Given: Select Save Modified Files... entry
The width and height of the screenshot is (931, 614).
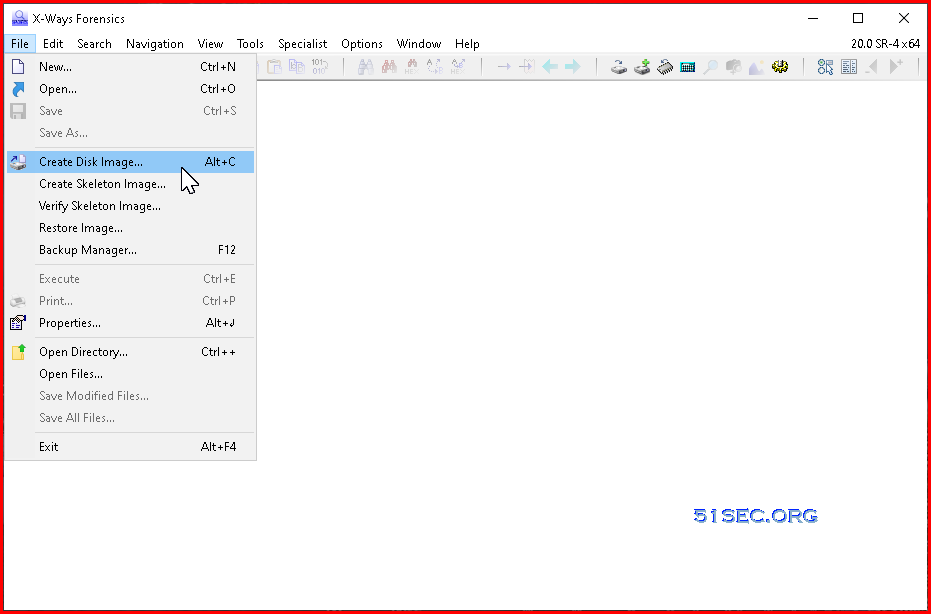Looking at the screenshot, I should click(x=131, y=396).
